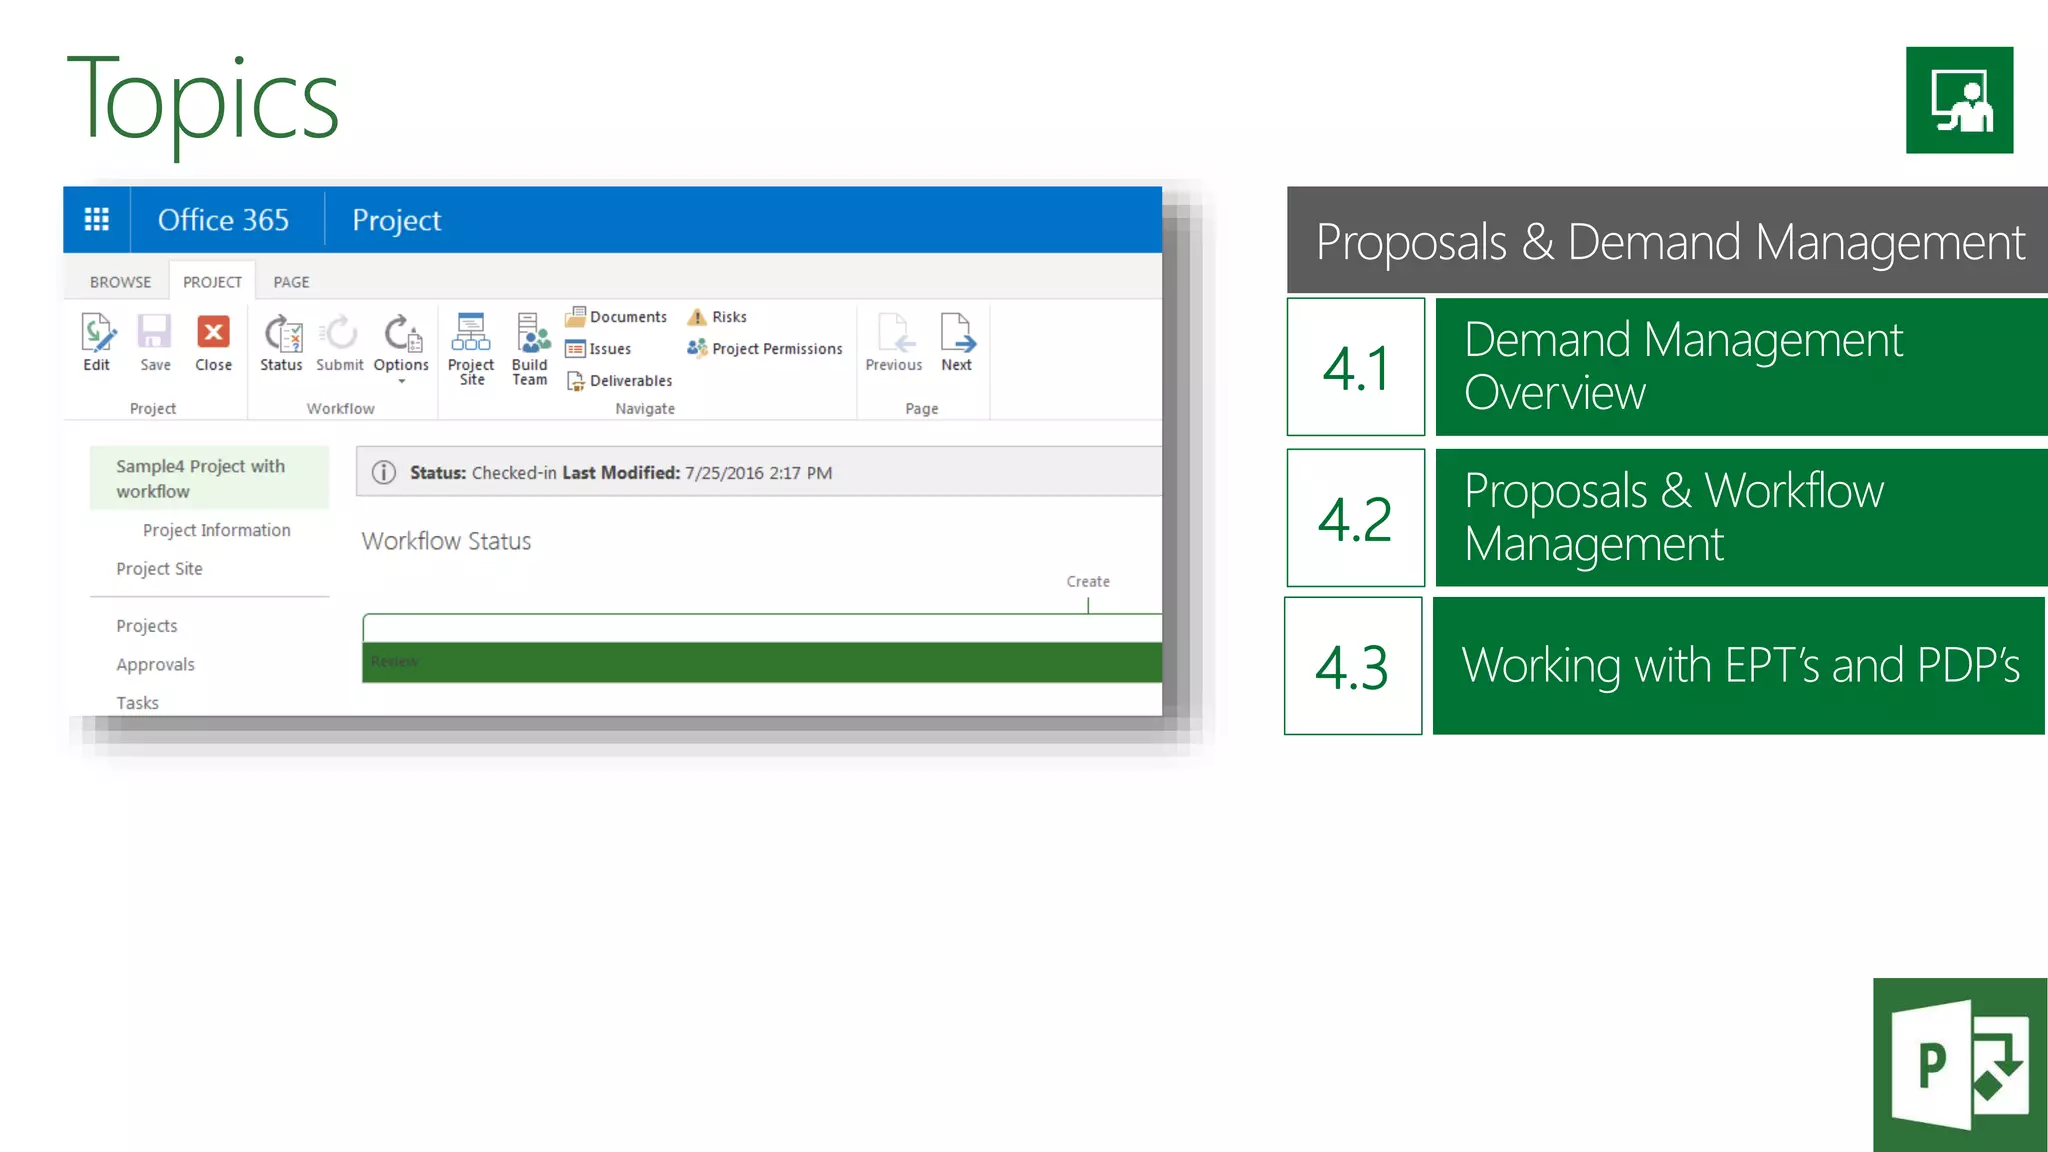Open Approvals sidebar link
The height and width of the screenshot is (1152, 2048).
155,664
